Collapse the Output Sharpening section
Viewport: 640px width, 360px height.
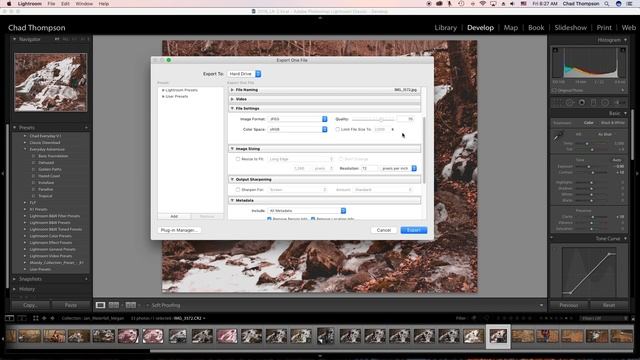(232, 180)
